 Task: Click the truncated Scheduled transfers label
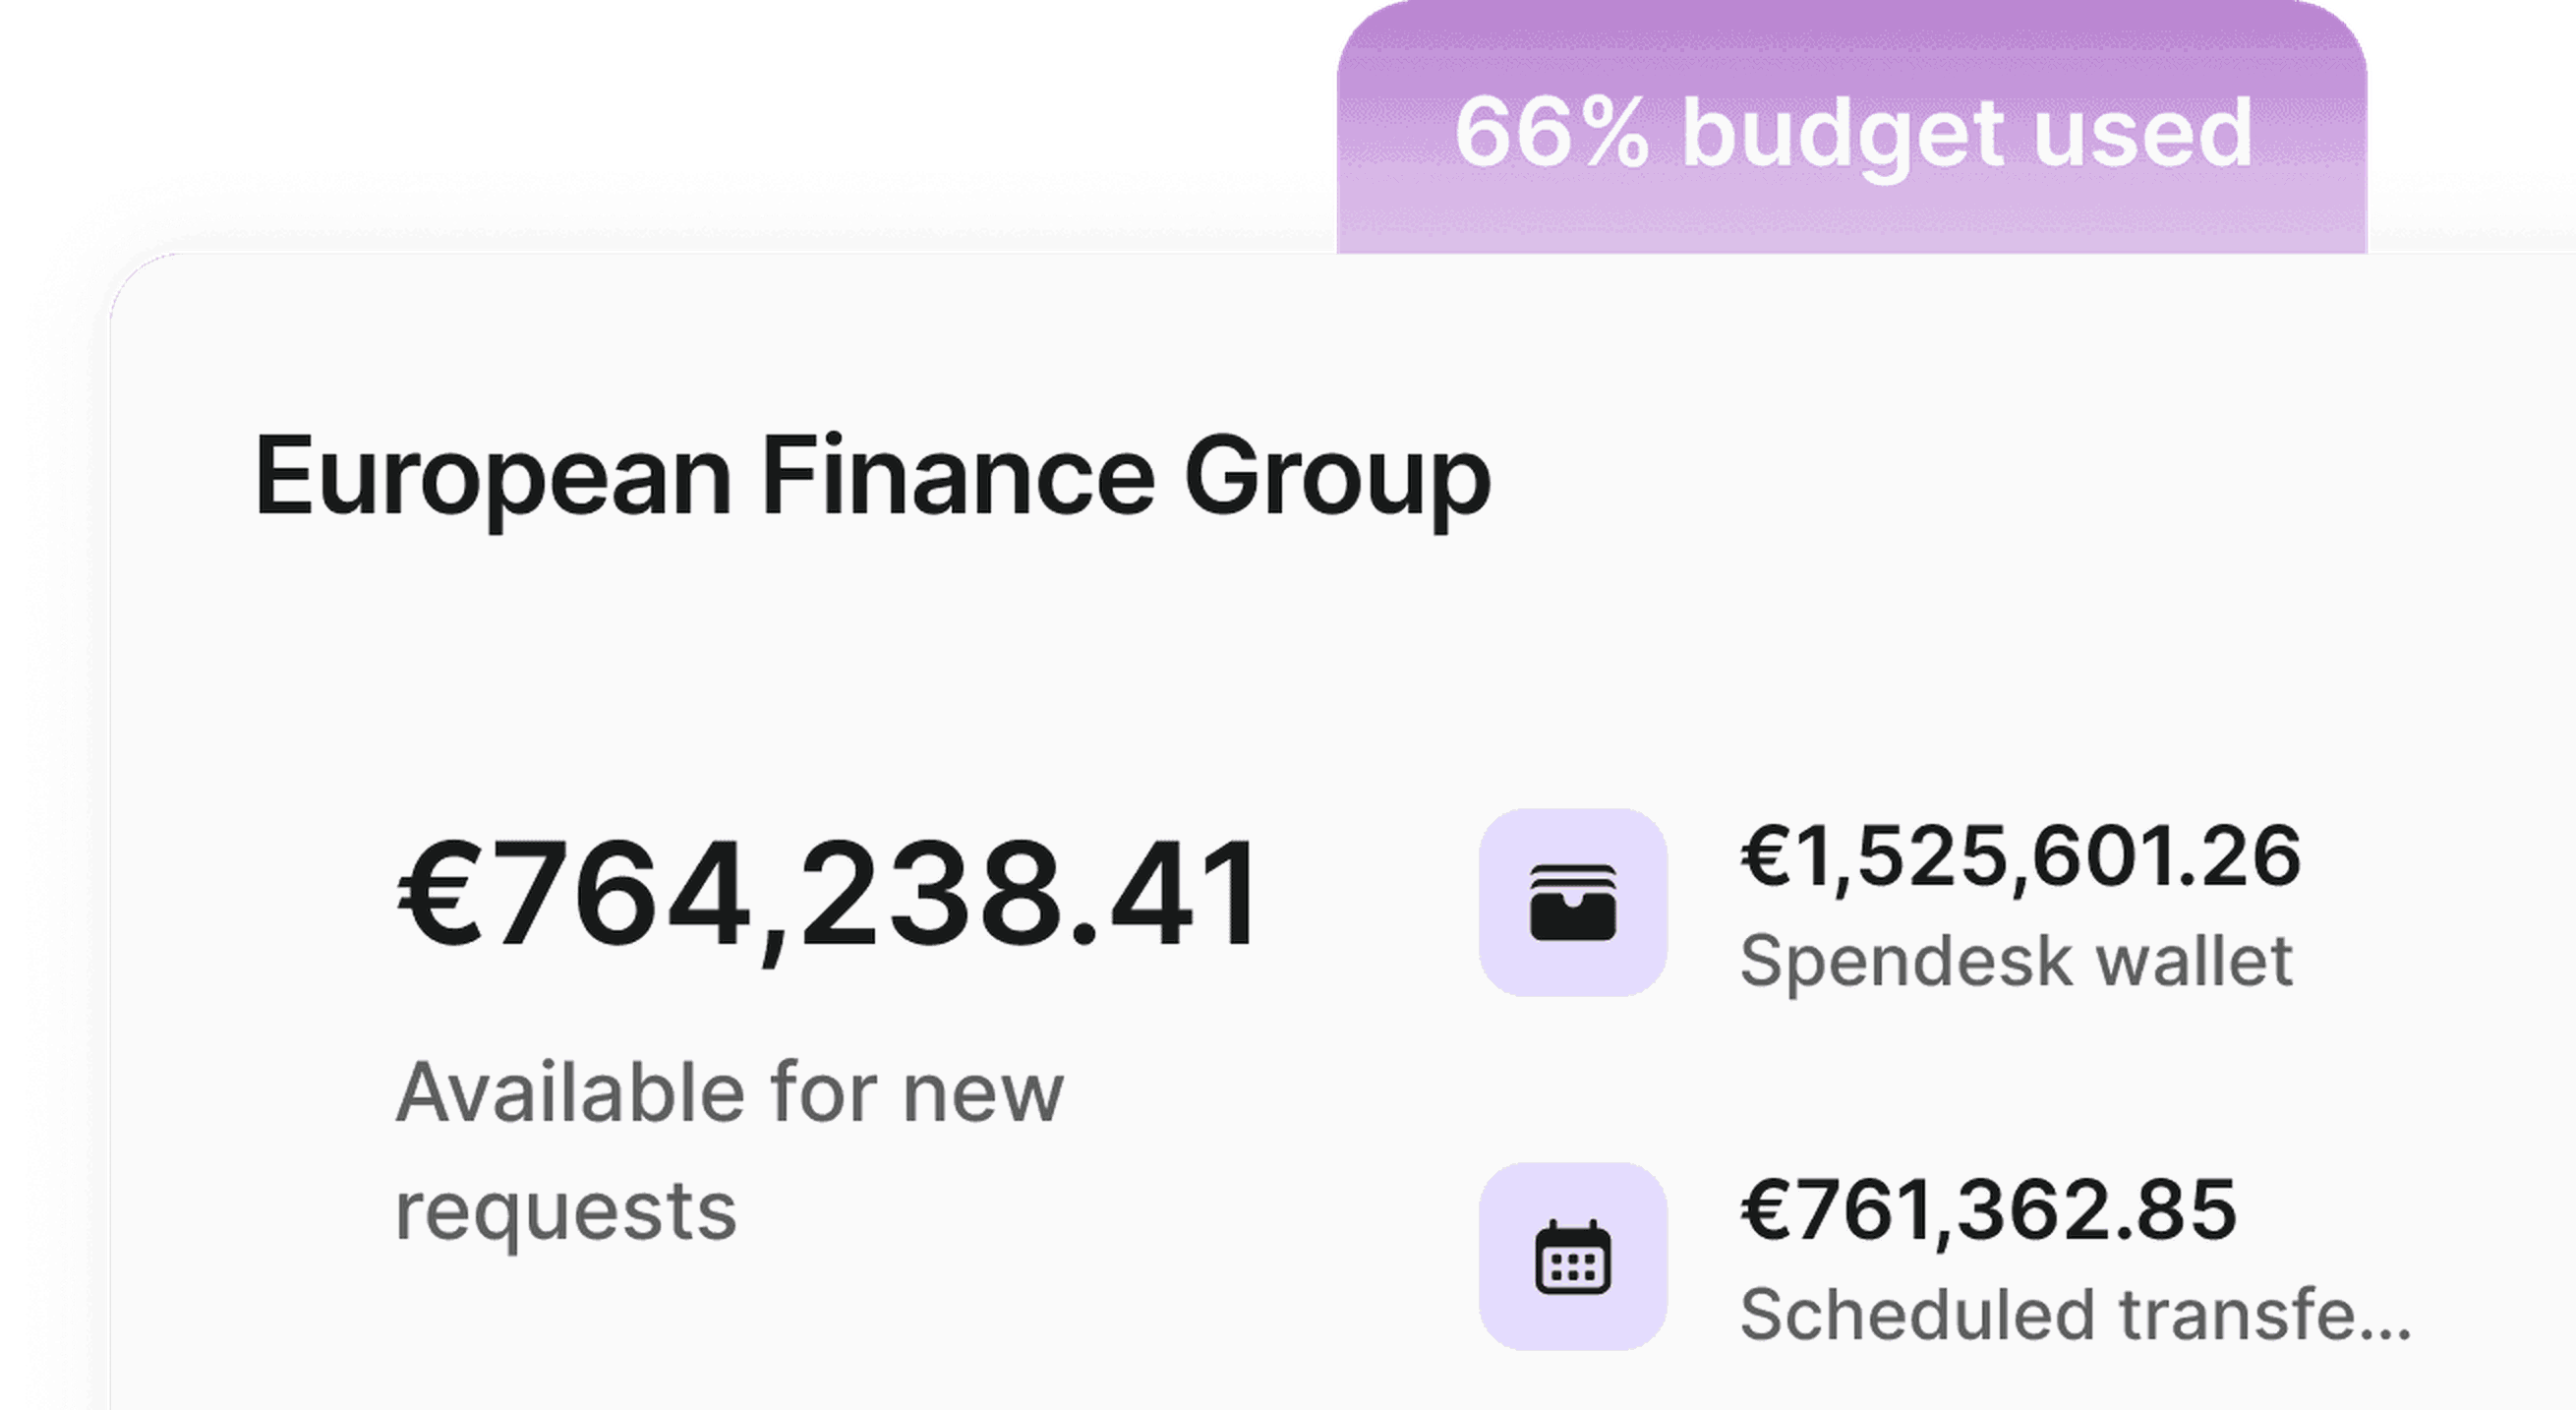[x=2076, y=1314]
